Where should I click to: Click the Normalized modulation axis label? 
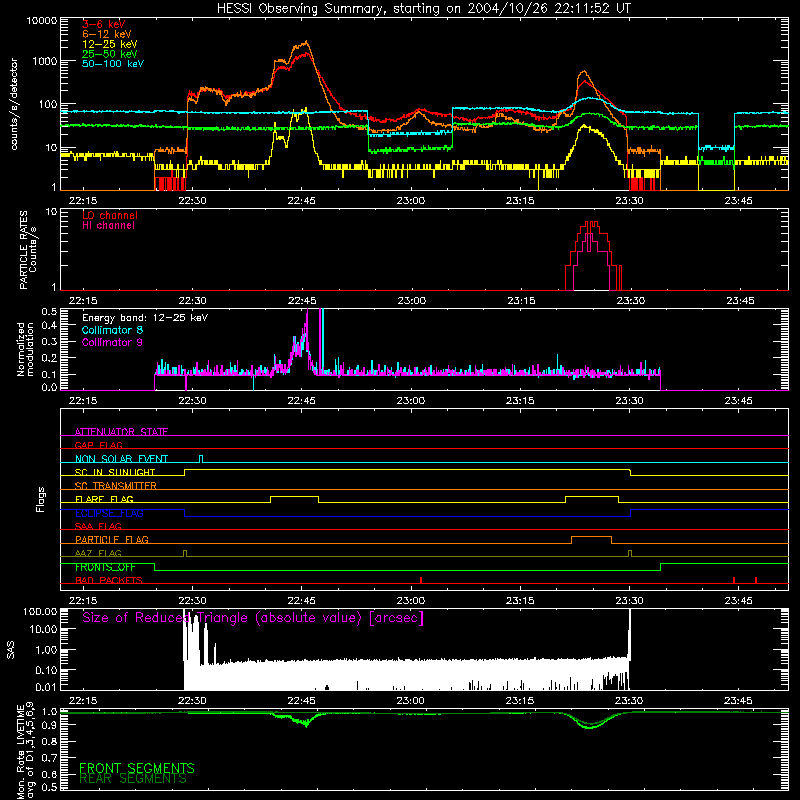tap(26, 349)
